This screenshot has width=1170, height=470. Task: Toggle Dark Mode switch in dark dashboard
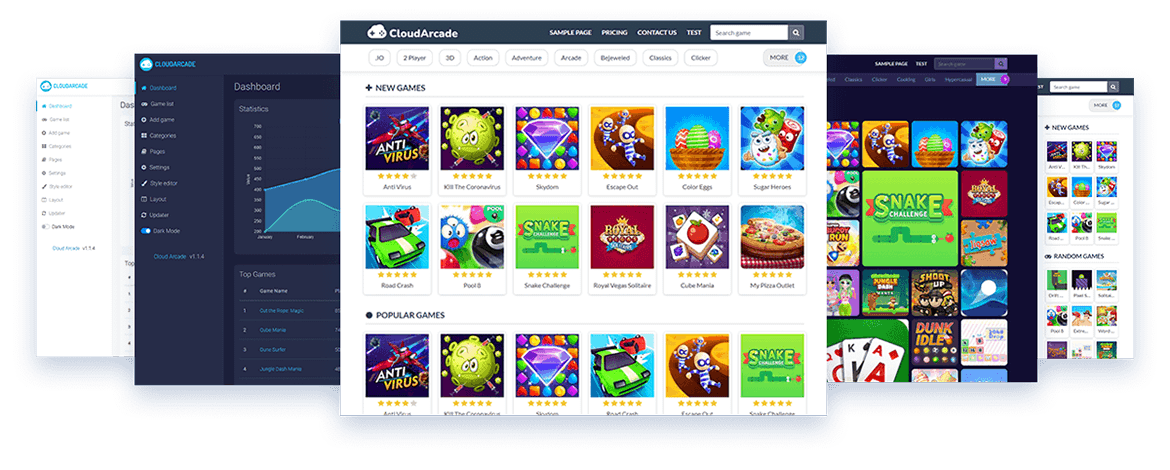(x=146, y=231)
